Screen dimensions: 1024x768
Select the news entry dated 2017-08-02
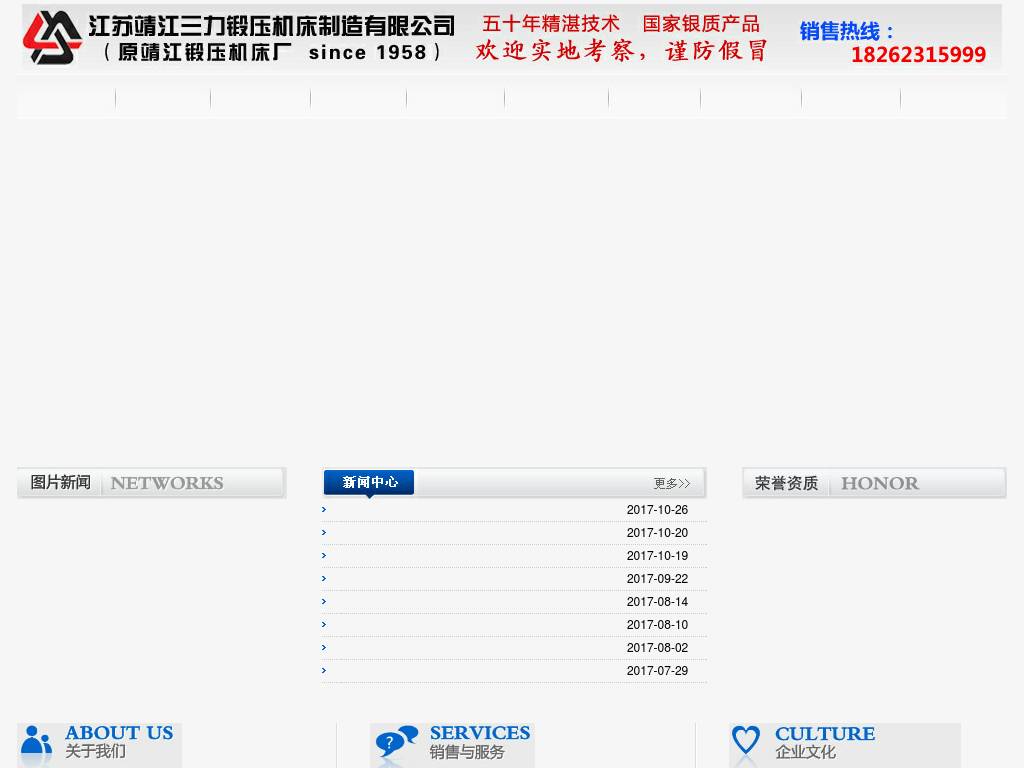[514, 647]
